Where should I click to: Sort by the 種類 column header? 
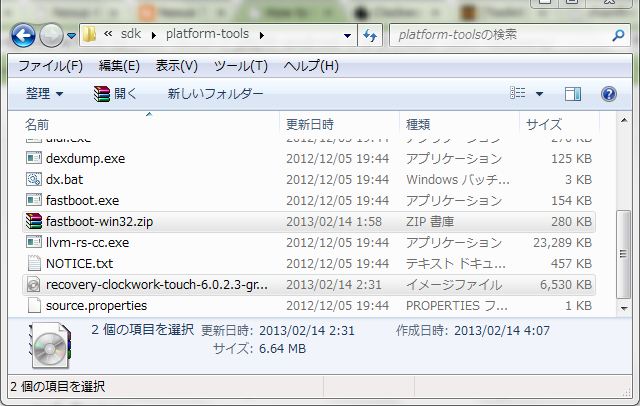pyautogui.click(x=459, y=124)
